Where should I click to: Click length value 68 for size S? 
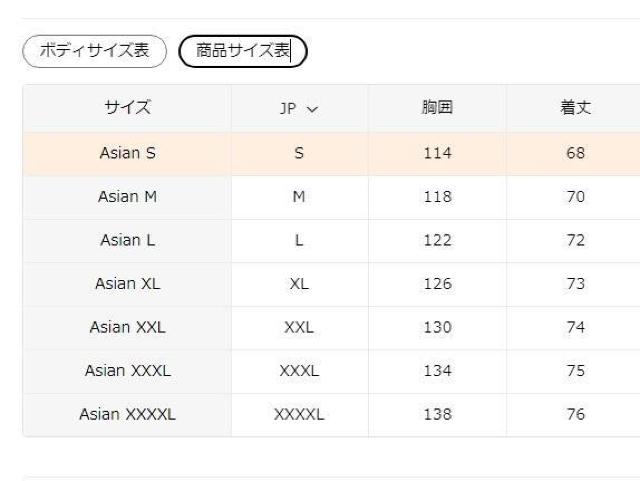click(575, 154)
